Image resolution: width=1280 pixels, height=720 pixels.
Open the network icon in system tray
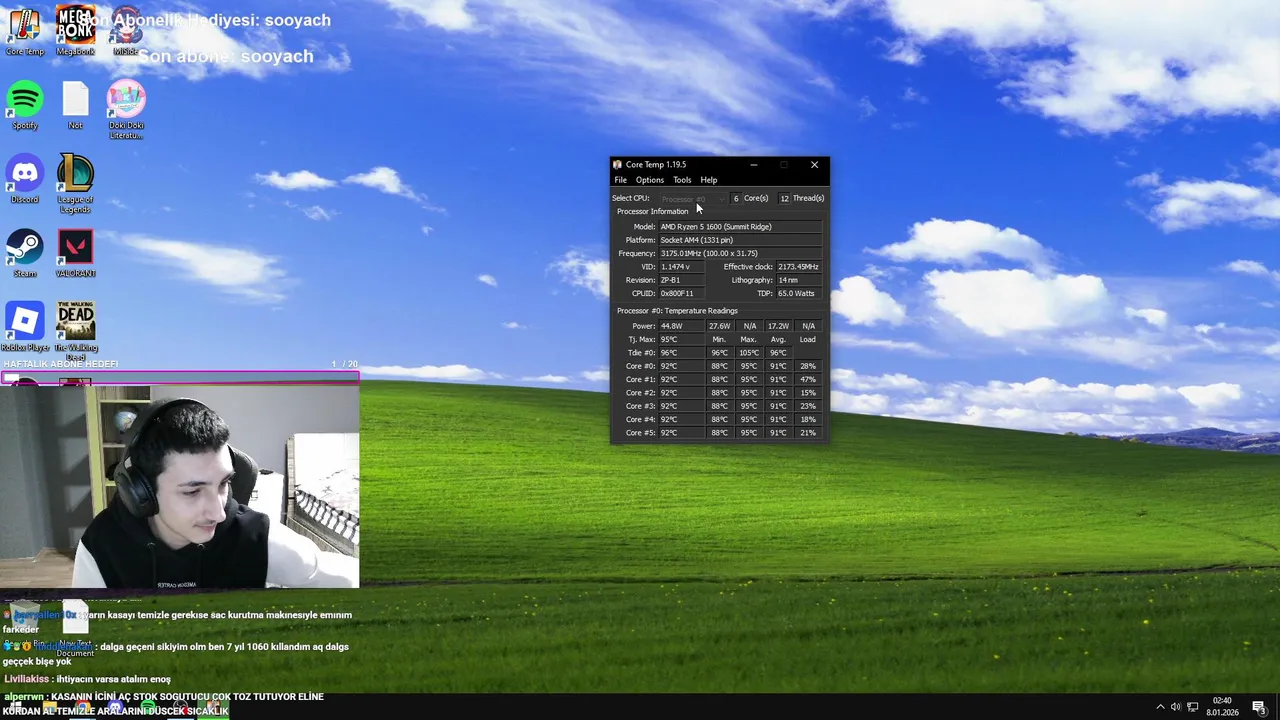tap(1193, 707)
